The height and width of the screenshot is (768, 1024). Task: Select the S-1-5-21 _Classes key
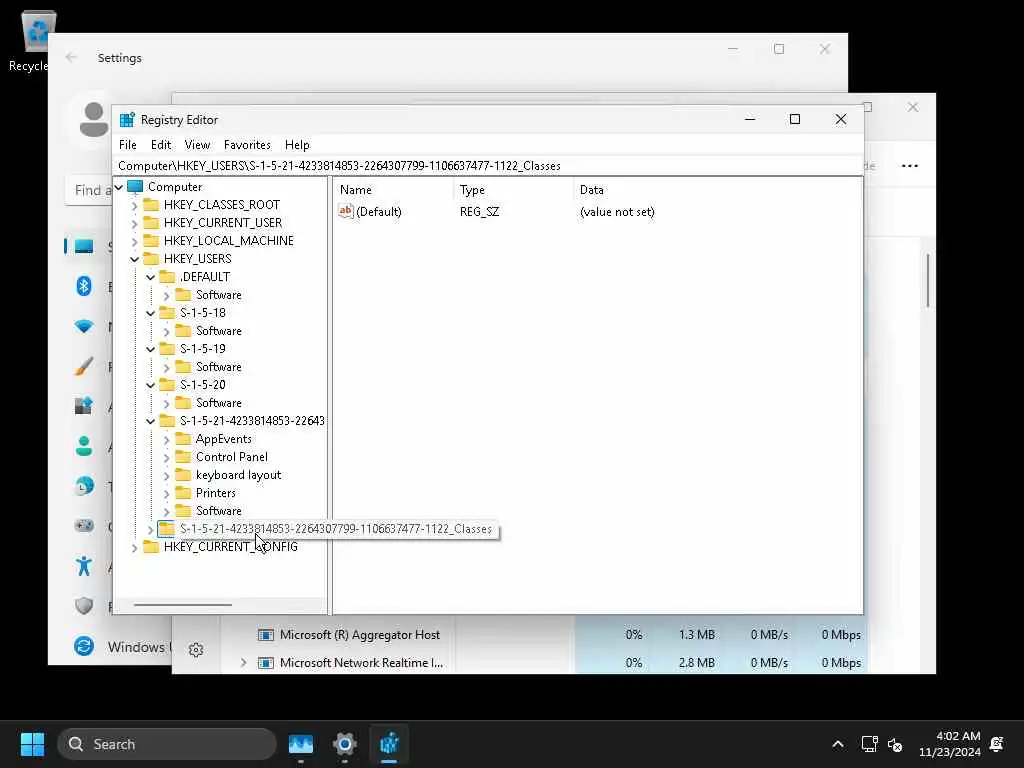336,529
